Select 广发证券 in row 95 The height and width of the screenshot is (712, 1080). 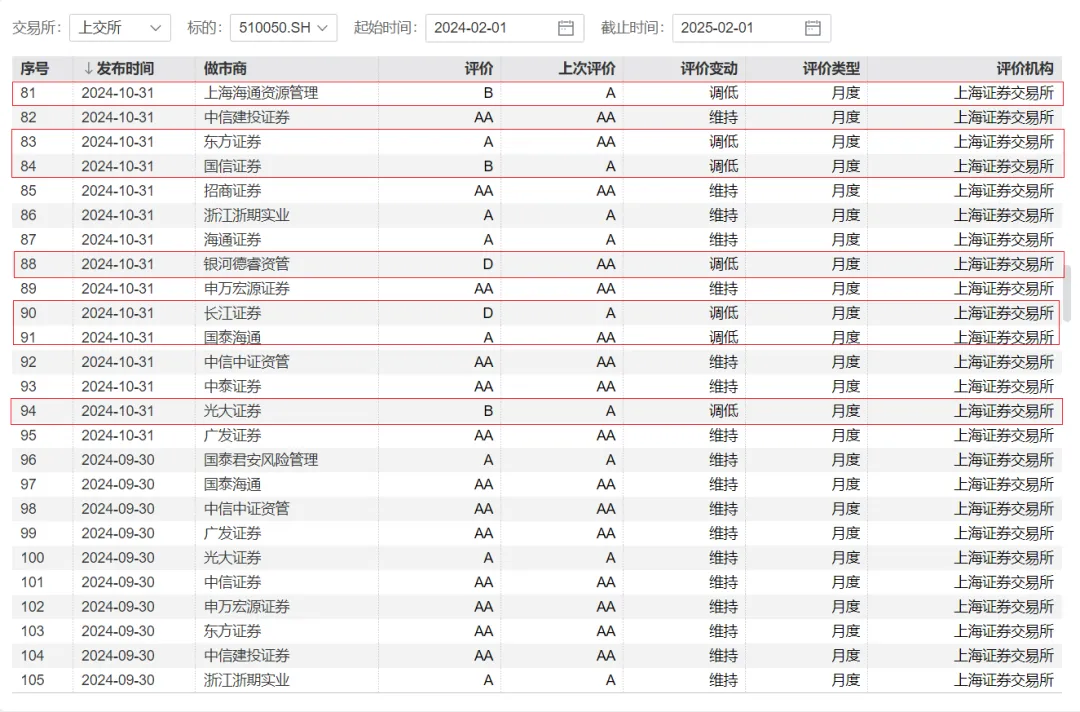point(232,435)
